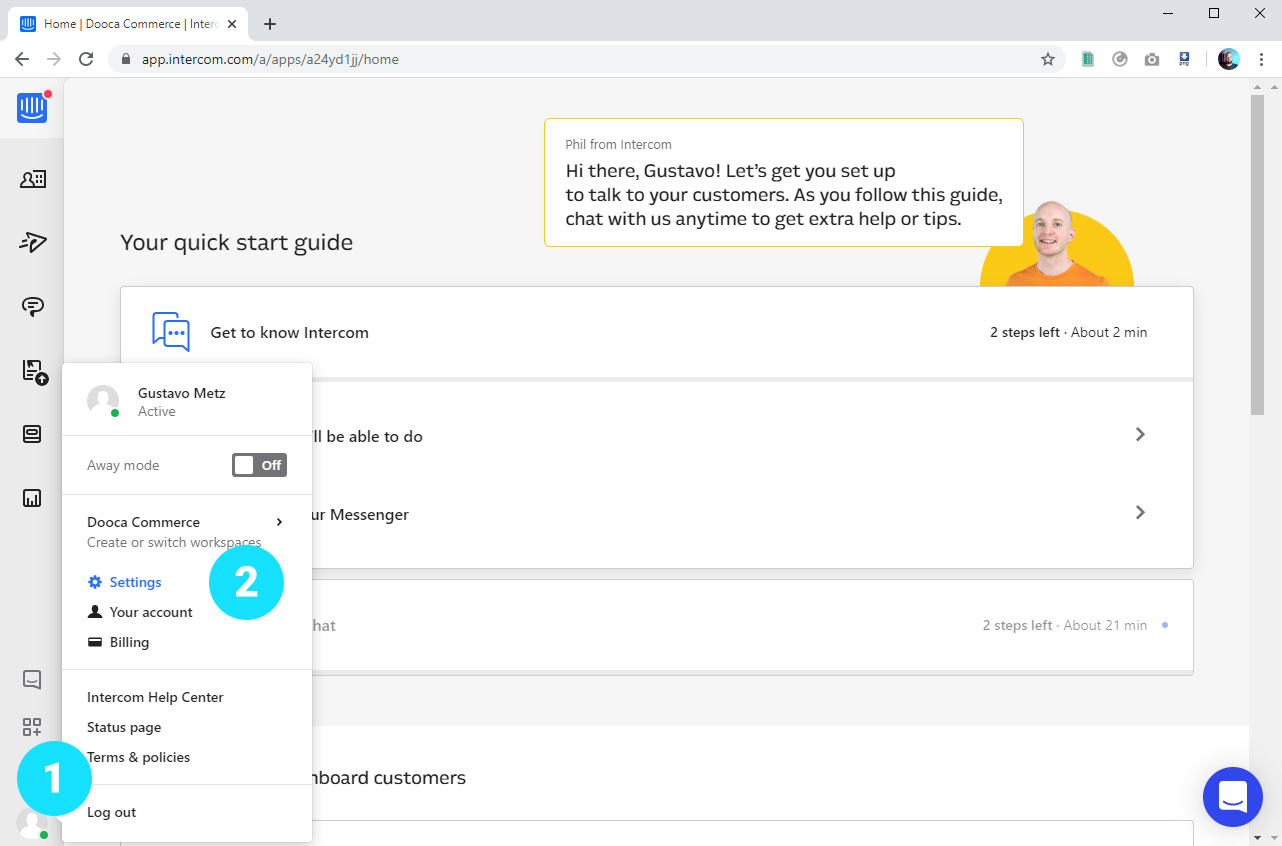The height and width of the screenshot is (846, 1282).
Task: Click Gustavo Metz profile header in menu
Action: point(187,401)
